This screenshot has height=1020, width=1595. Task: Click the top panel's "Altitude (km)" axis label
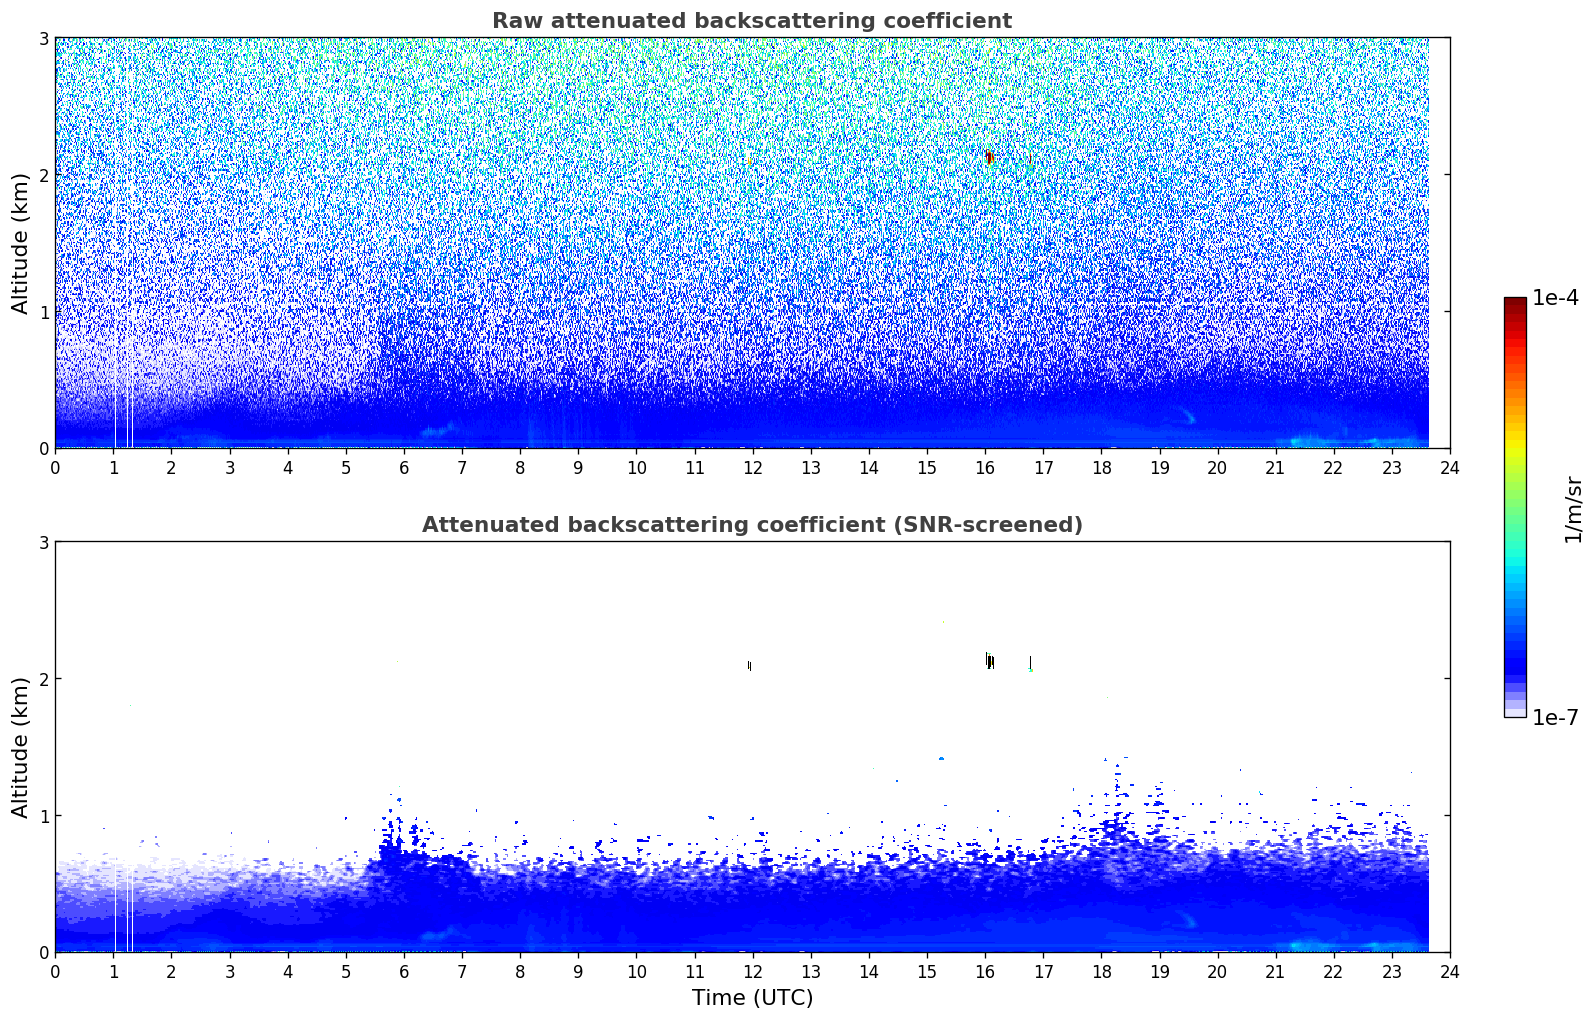point(20,243)
